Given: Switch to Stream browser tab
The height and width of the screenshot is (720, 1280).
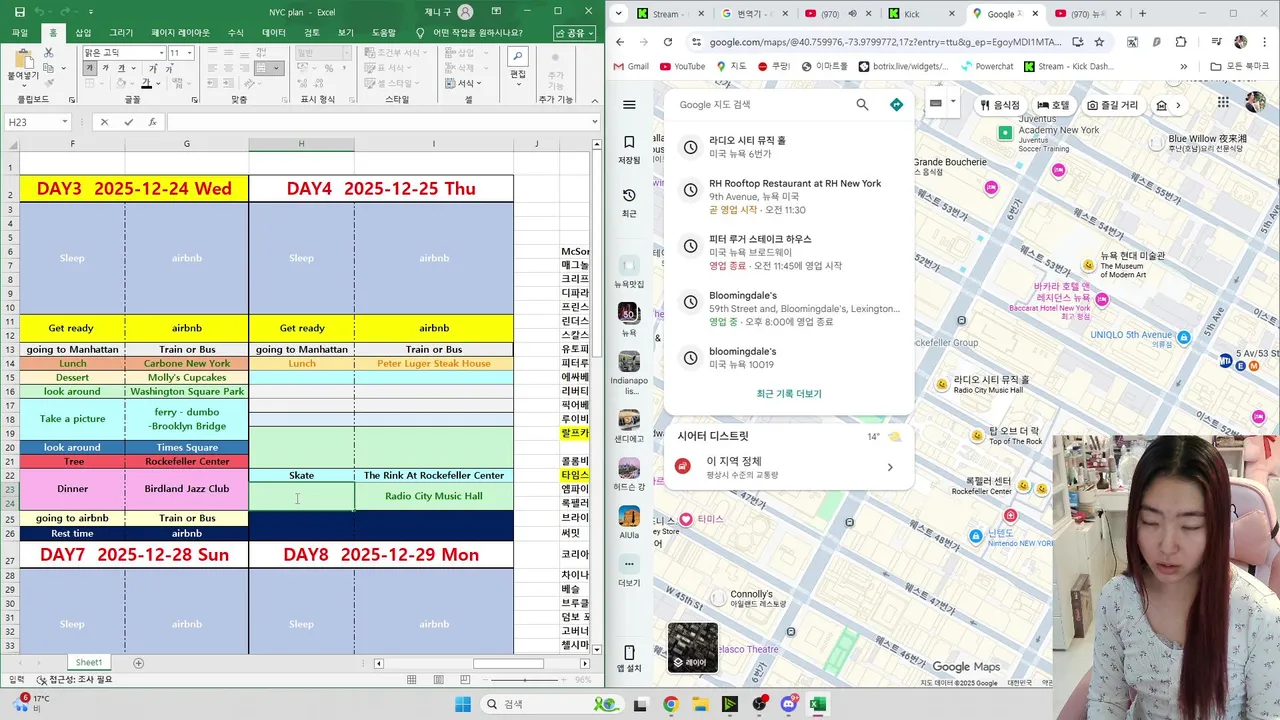Looking at the screenshot, I should pos(670,14).
